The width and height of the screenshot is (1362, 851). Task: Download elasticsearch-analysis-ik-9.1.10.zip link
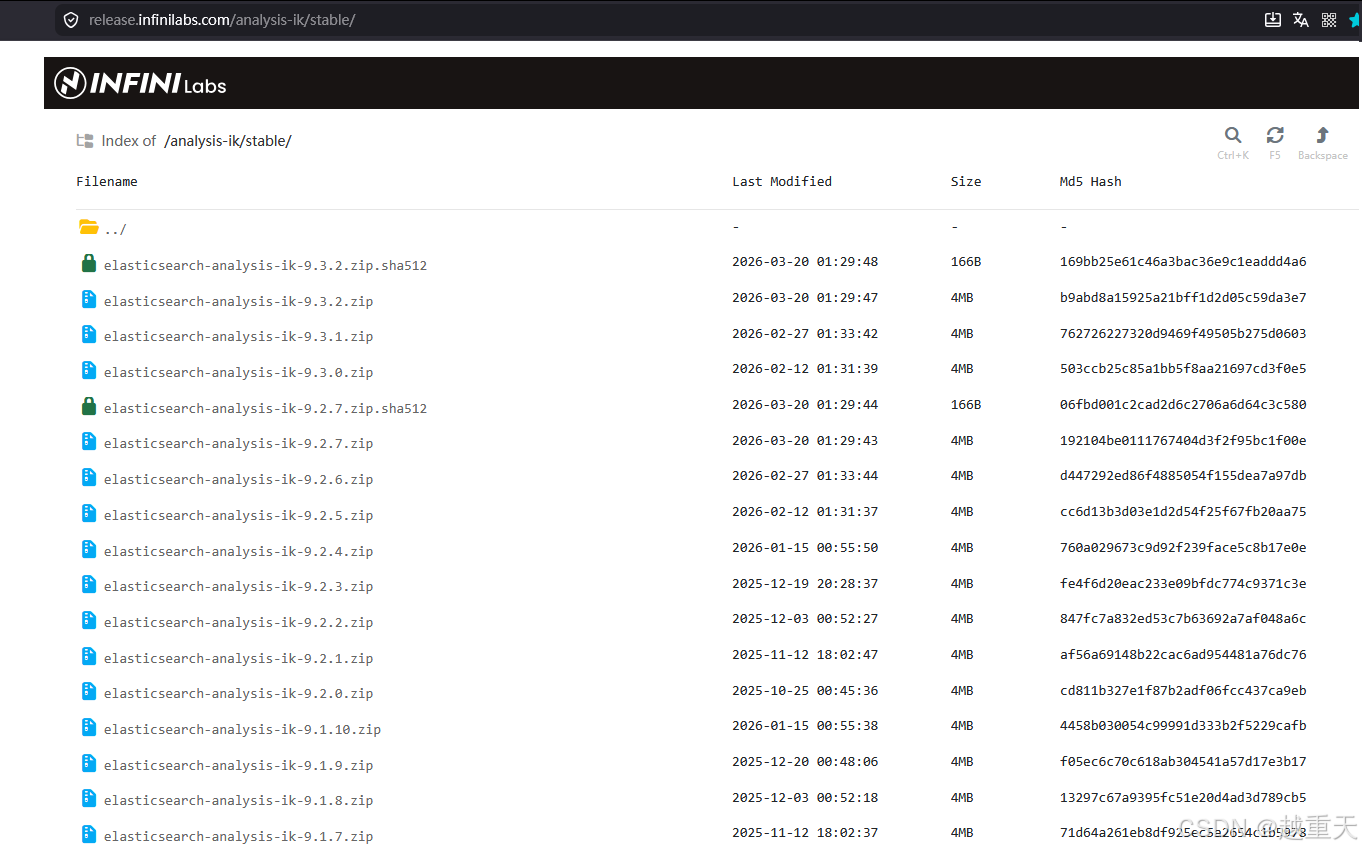[242, 729]
